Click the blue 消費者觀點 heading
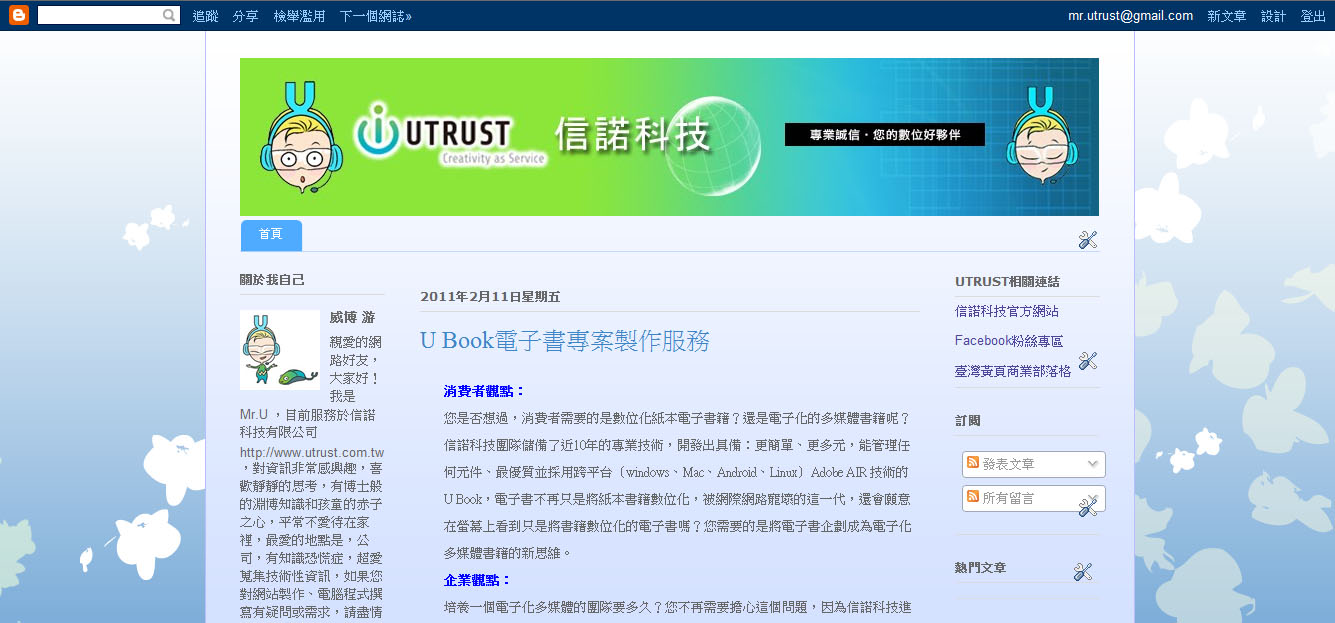This screenshot has width=1335, height=623. pos(485,391)
